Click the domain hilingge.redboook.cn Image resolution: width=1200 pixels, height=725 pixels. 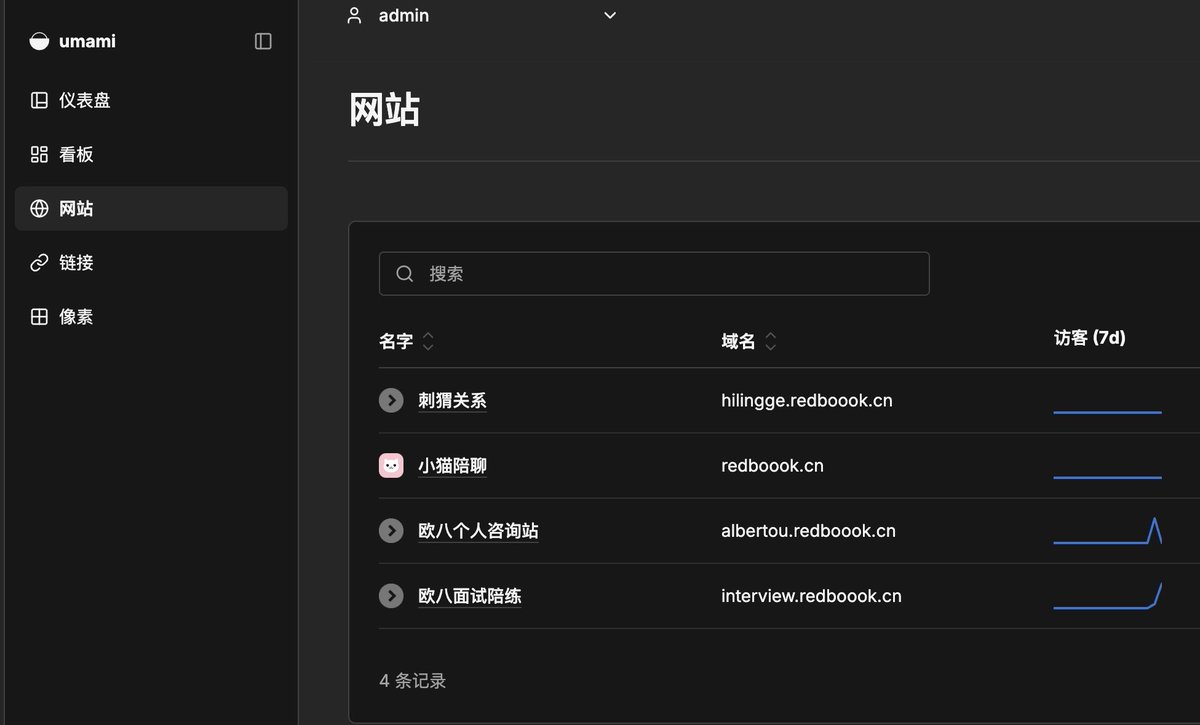[x=807, y=401]
